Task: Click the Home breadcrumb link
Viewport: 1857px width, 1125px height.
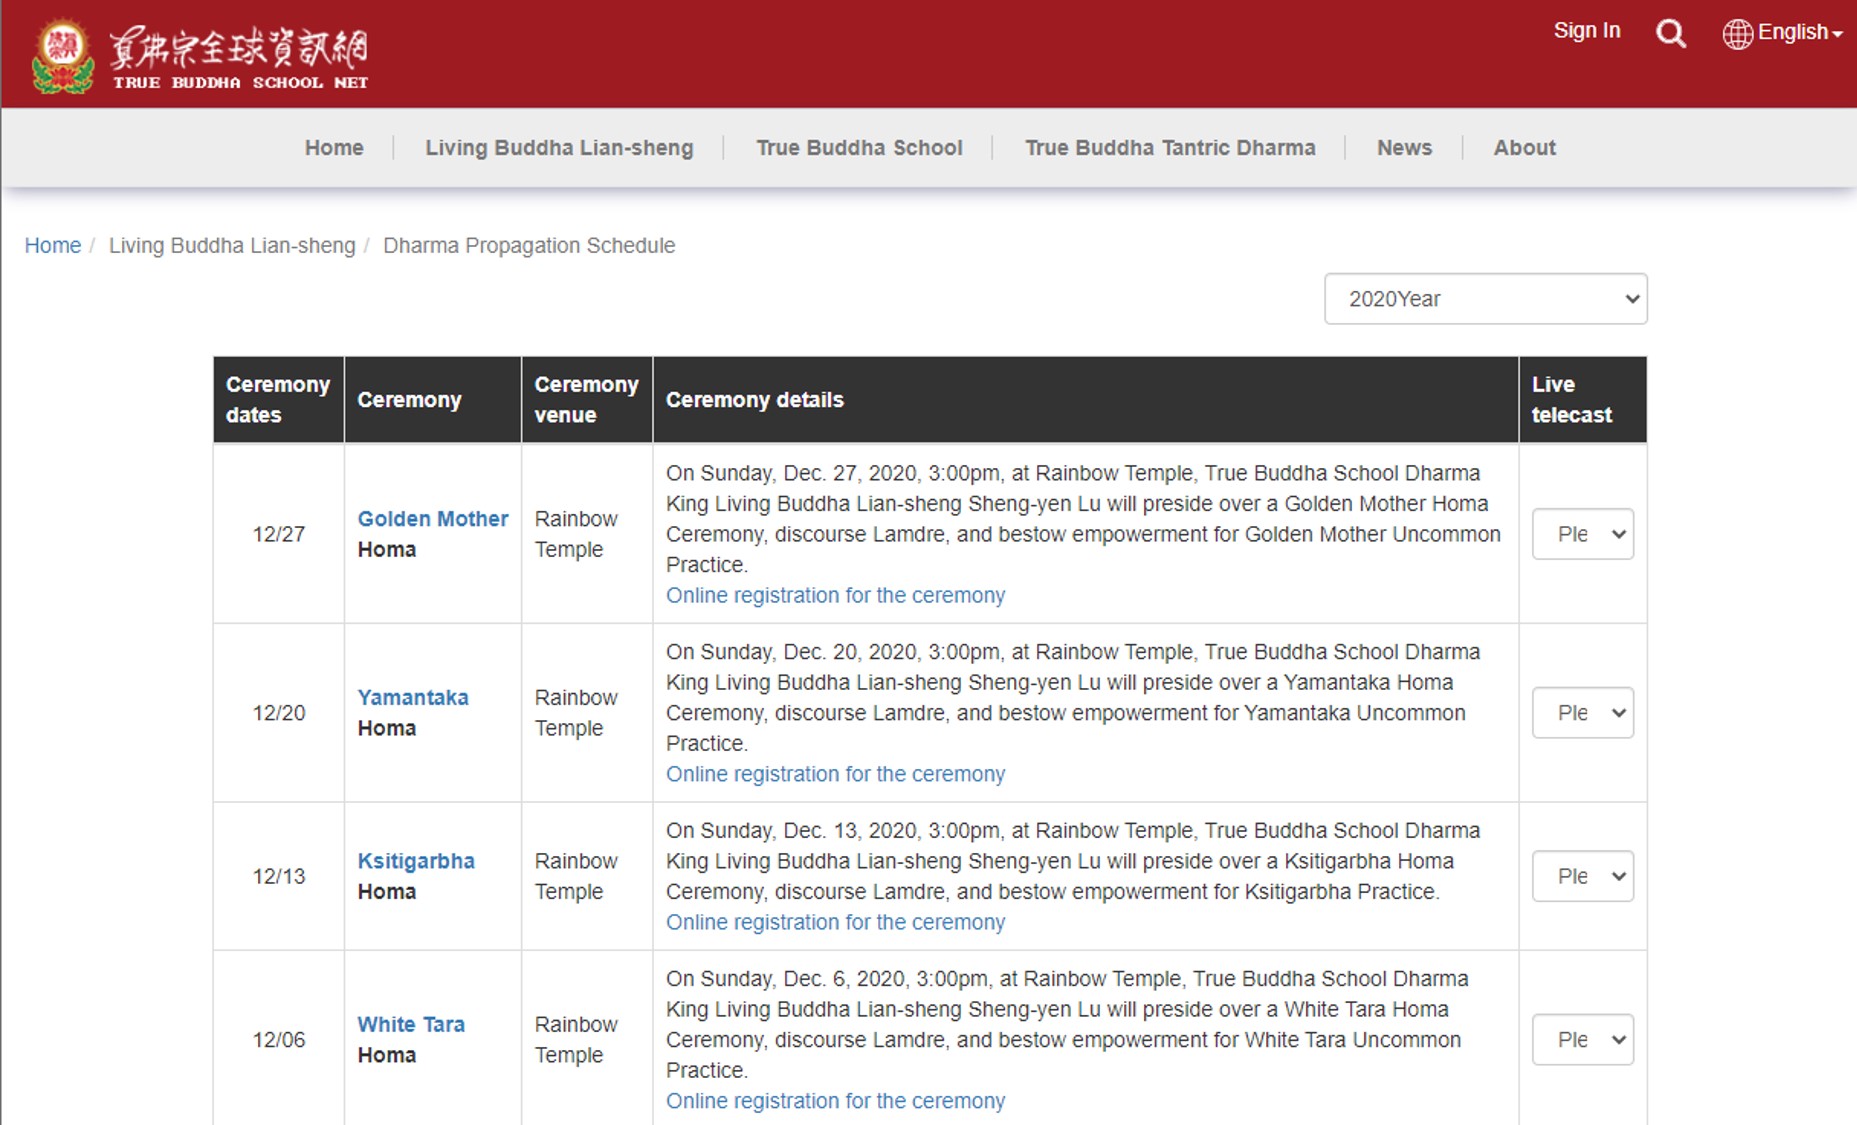Action: click(x=53, y=246)
